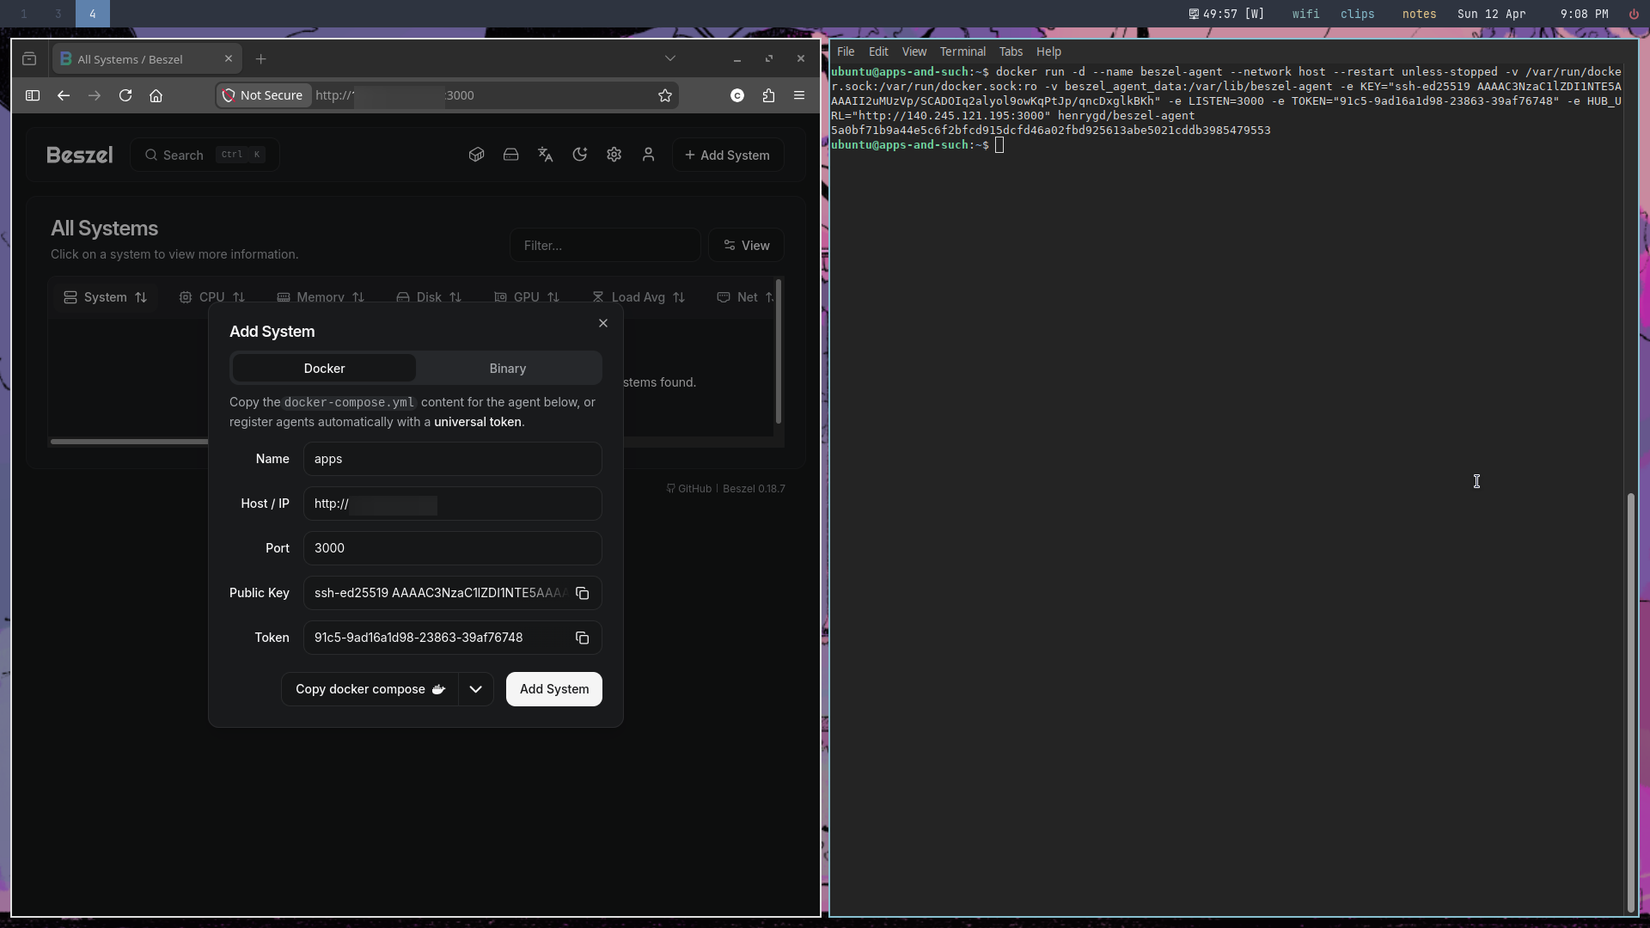Screen dimensions: 1650x928
Task: Close the All Systems / Beszel tab
Action: [x=228, y=59]
